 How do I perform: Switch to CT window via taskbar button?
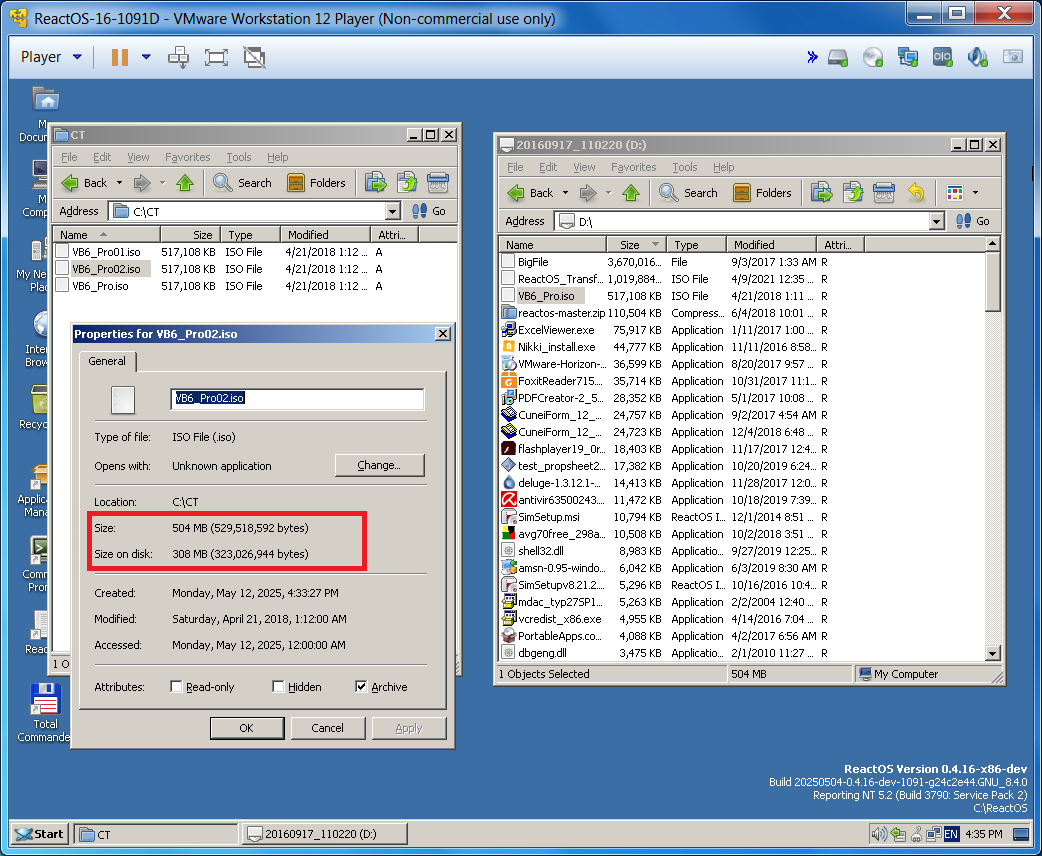[156, 834]
